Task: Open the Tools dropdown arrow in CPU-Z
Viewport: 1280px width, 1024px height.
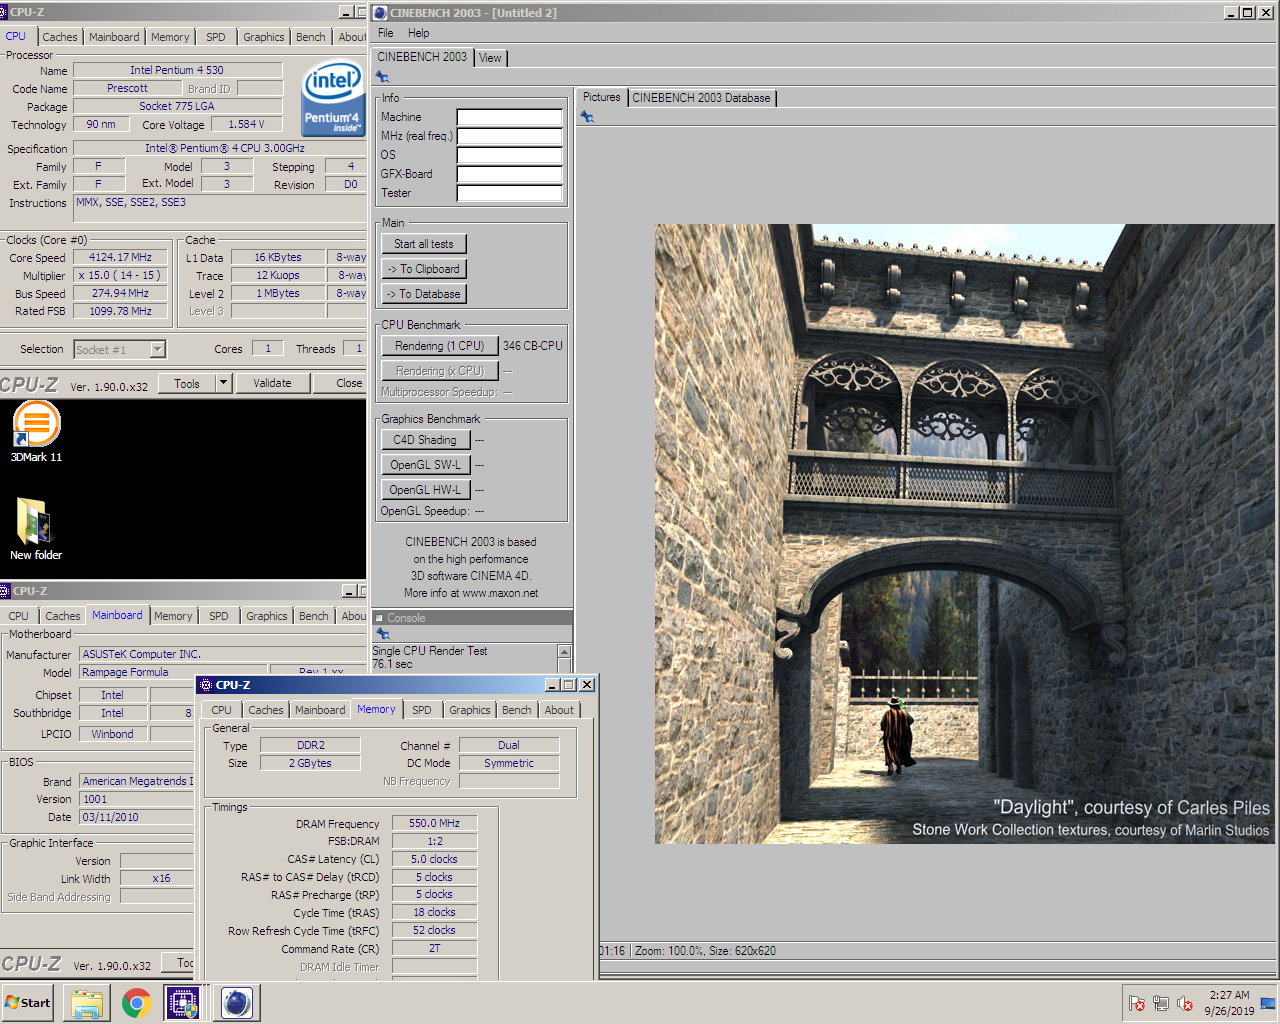Action: click(x=223, y=383)
